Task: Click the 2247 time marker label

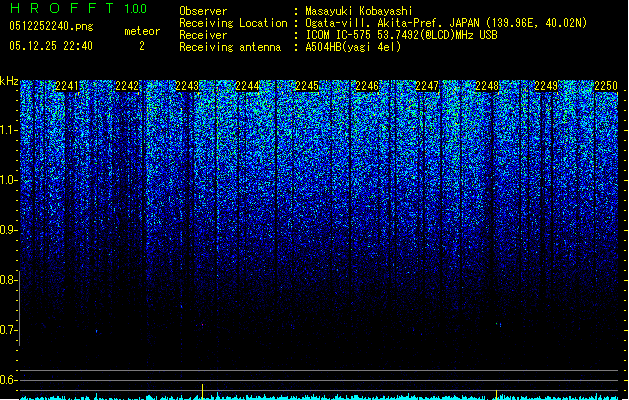Action: pyautogui.click(x=427, y=86)
